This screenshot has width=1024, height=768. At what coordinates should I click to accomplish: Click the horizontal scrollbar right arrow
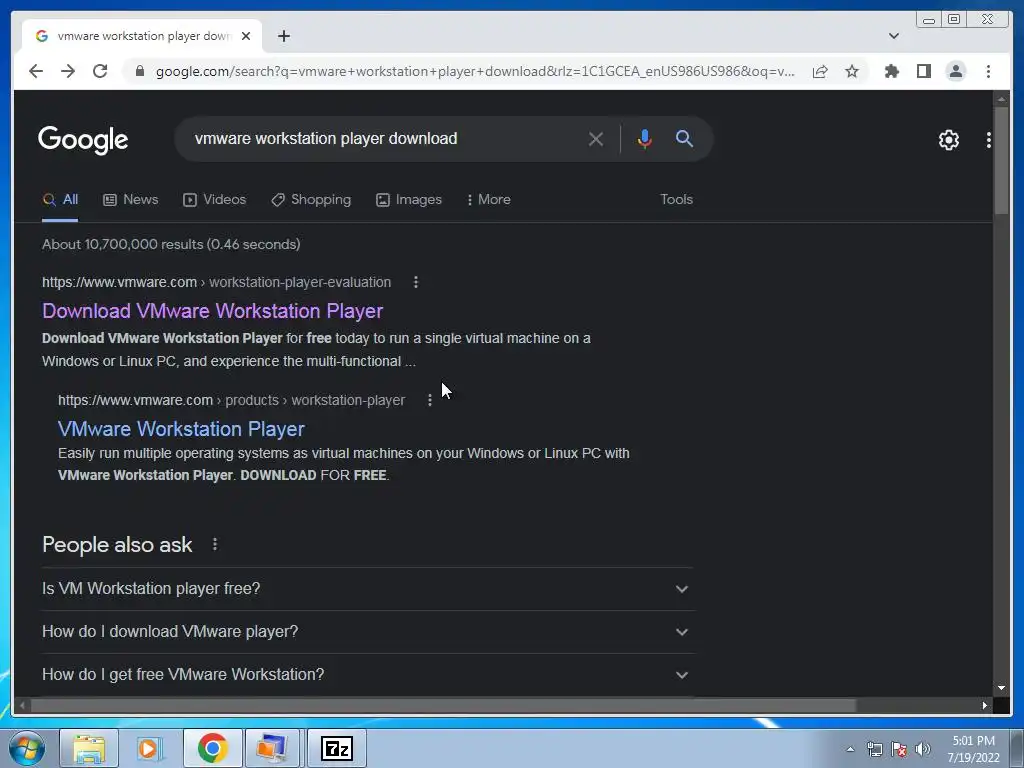985,705
